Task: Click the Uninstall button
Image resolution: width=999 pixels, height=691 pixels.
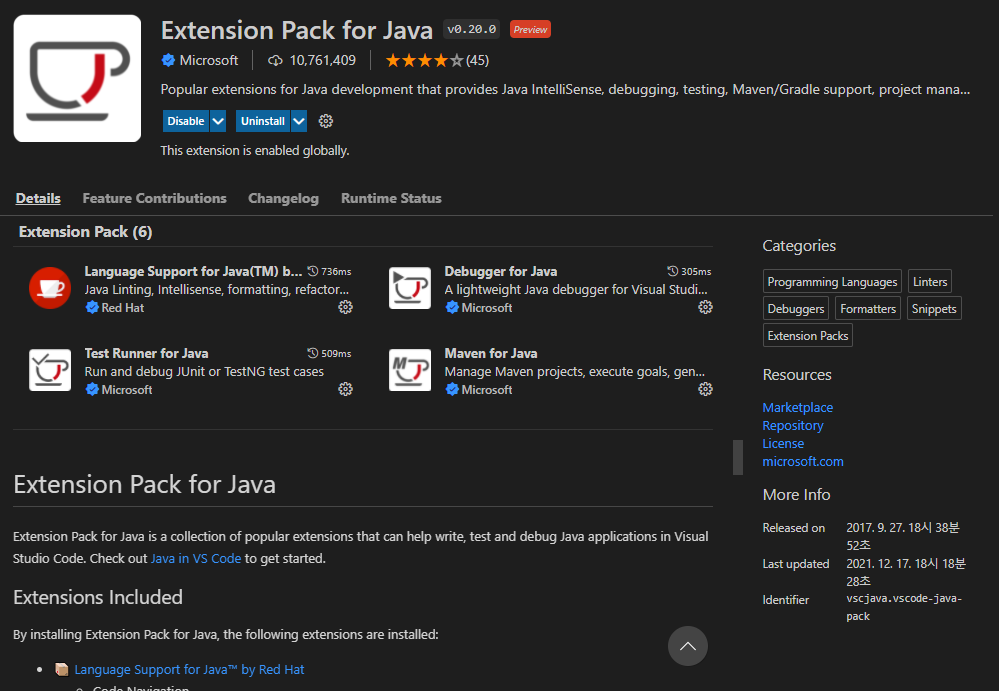Action: (262, 121)
